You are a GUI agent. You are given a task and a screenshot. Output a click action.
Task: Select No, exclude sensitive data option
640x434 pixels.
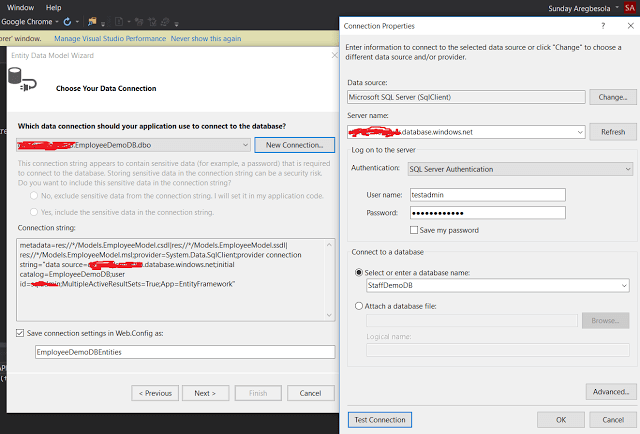pos(34,196)
